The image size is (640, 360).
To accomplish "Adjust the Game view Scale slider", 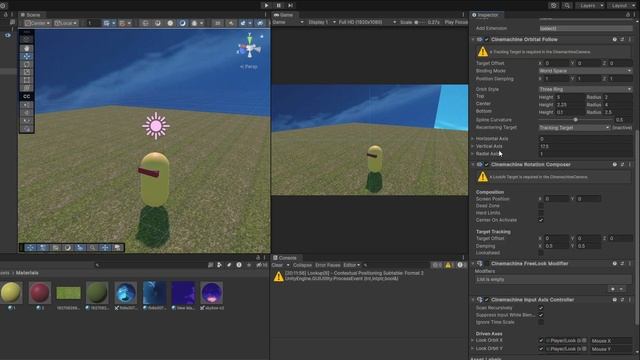I will (420, 22).
